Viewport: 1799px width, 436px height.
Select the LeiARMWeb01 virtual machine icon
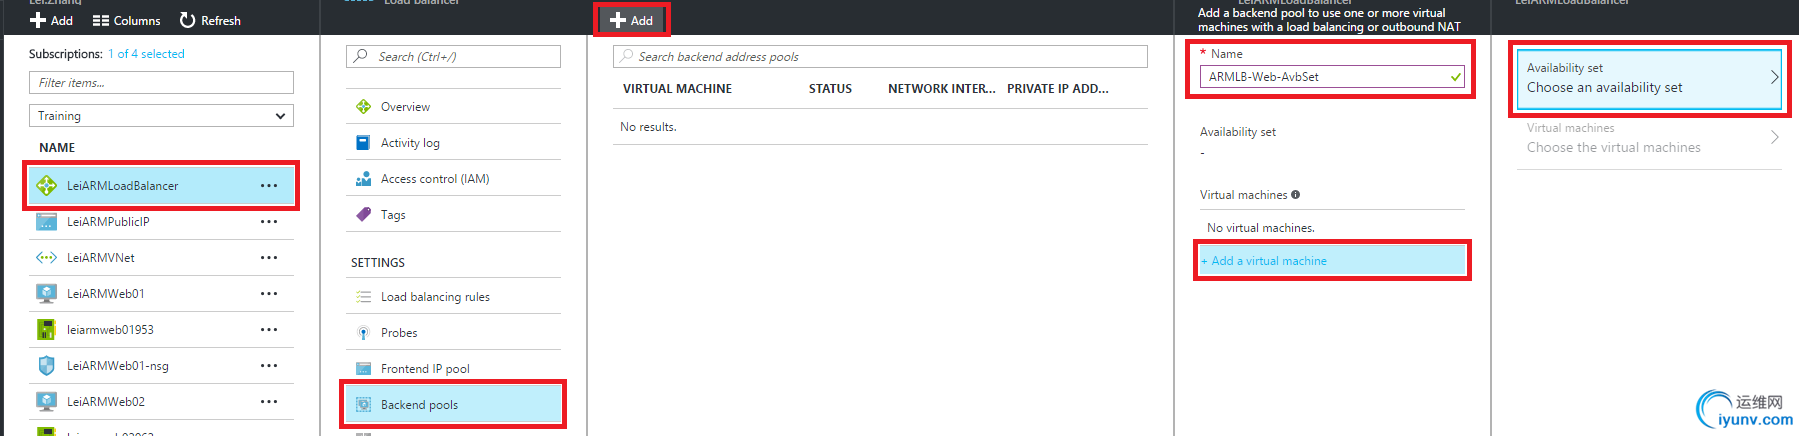(46, 294)
